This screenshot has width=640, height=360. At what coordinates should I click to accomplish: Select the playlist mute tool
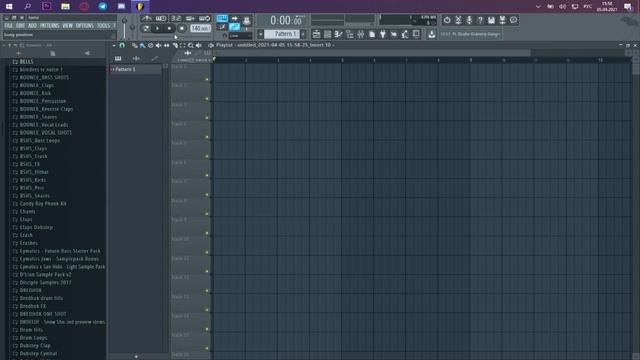pos(158,45)
